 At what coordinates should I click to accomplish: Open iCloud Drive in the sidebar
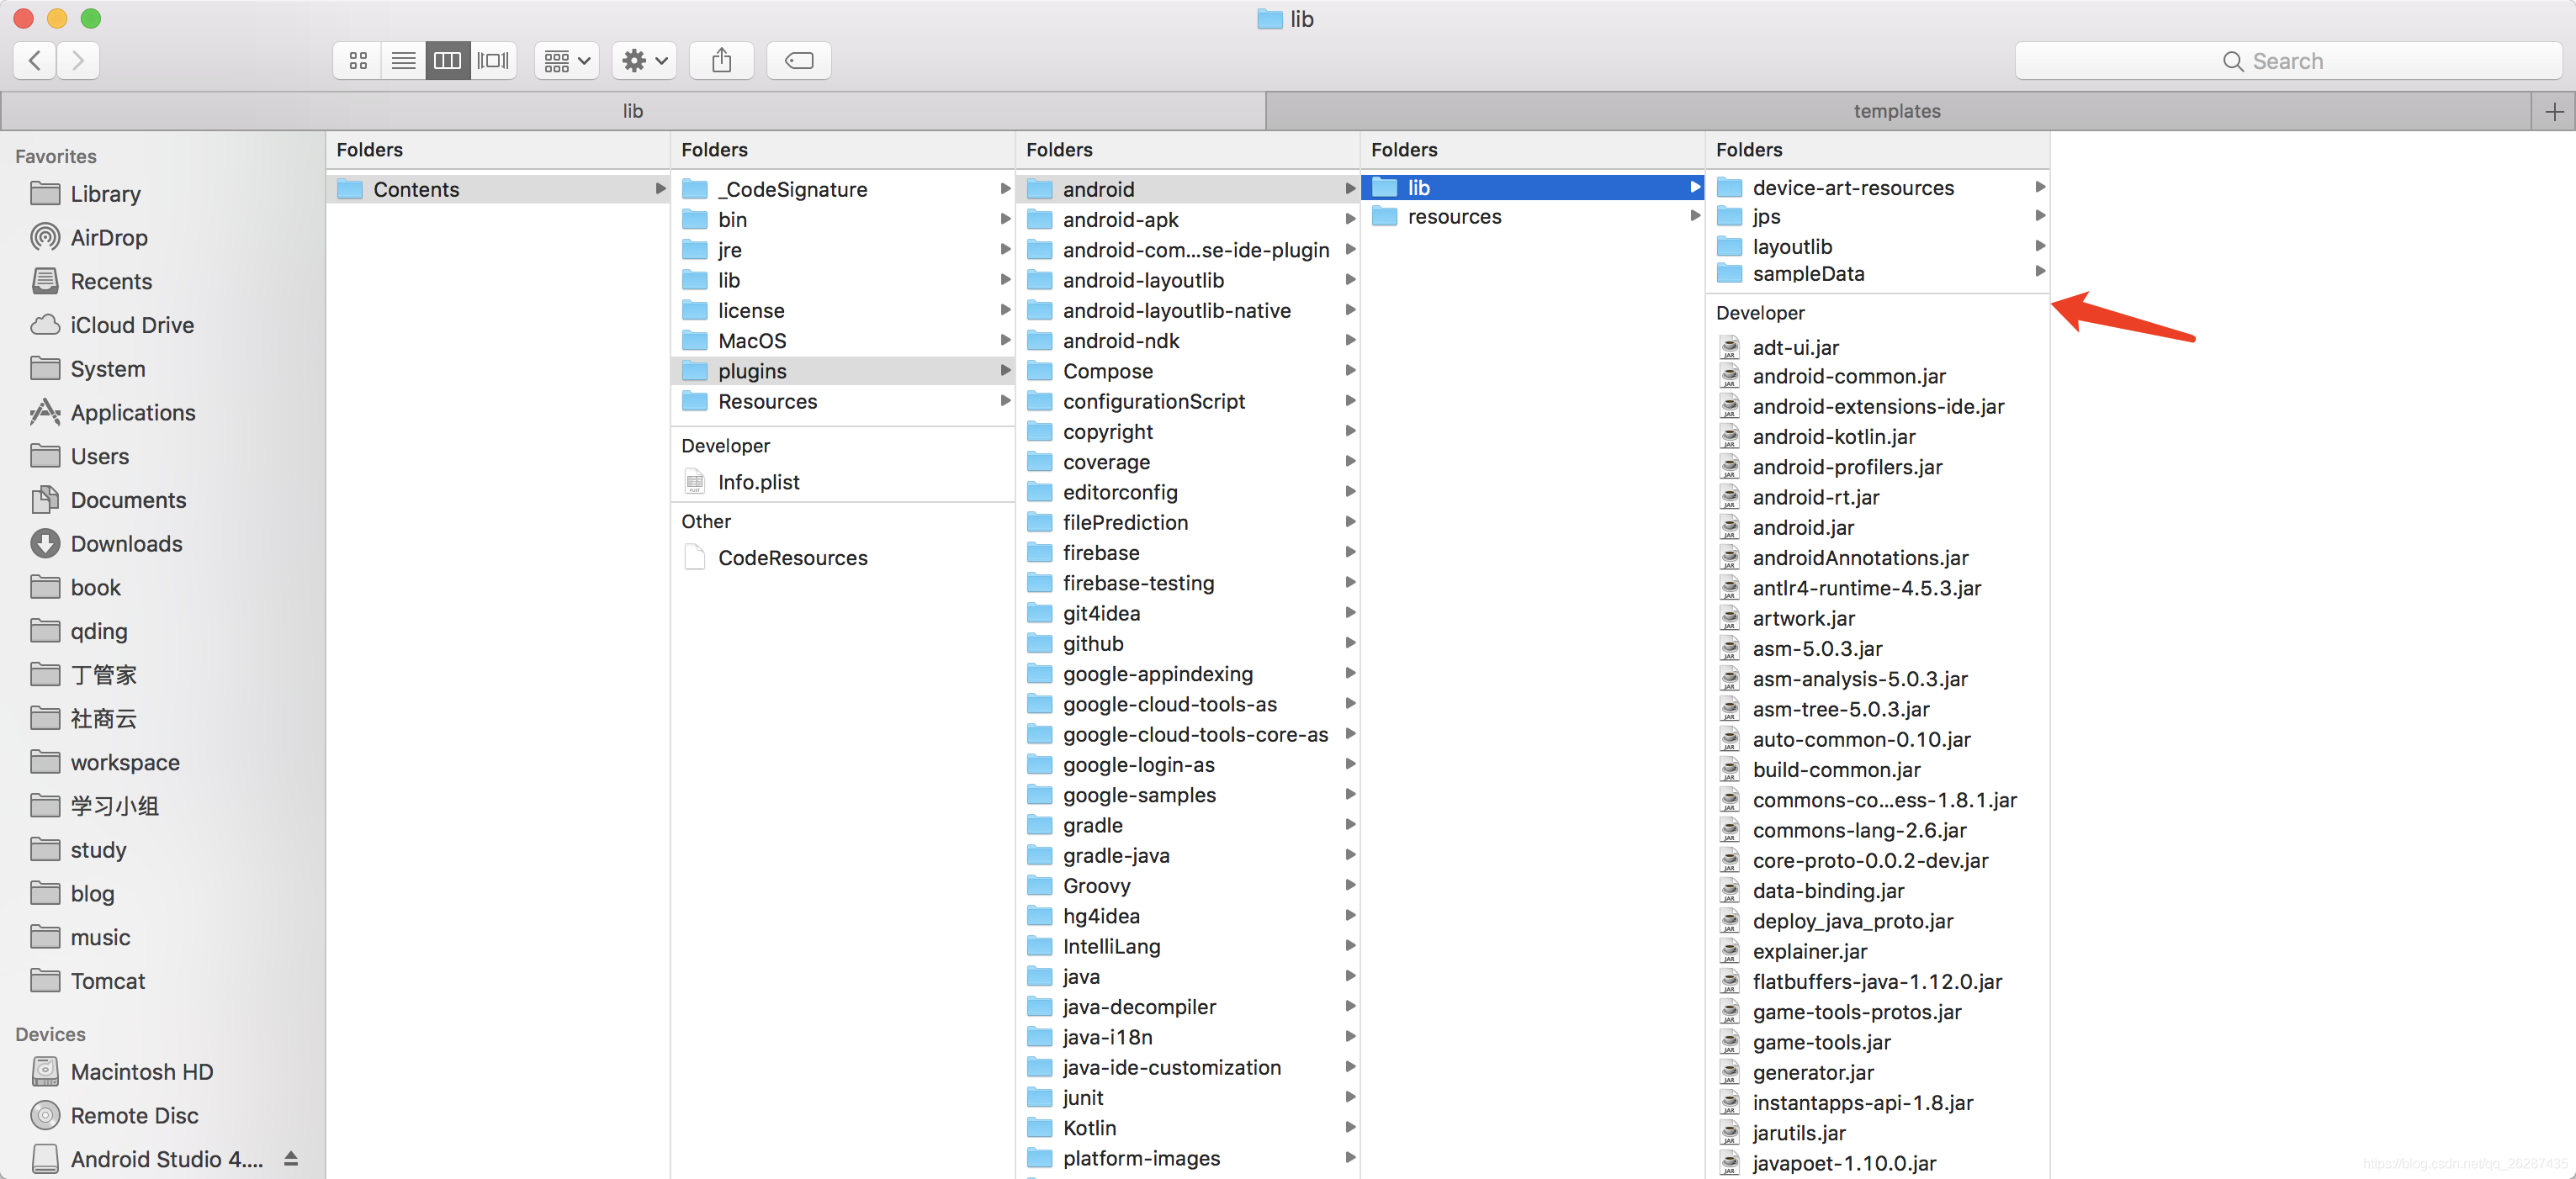point(131,325)
